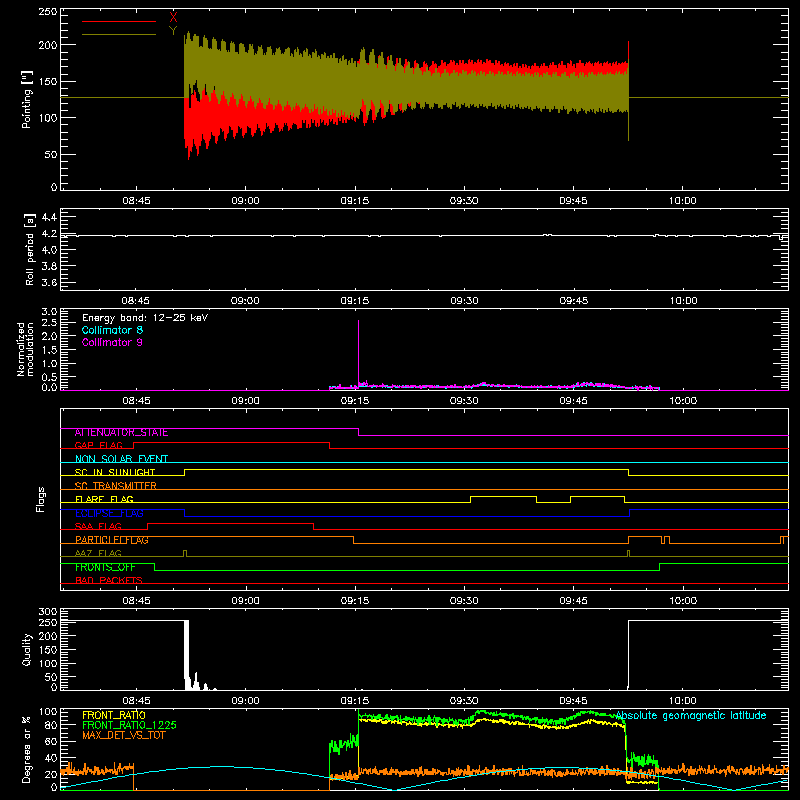This screenshot has width=800, height=800.
Task: Click the olive Y legend line sample
Action: pos(119,34)
